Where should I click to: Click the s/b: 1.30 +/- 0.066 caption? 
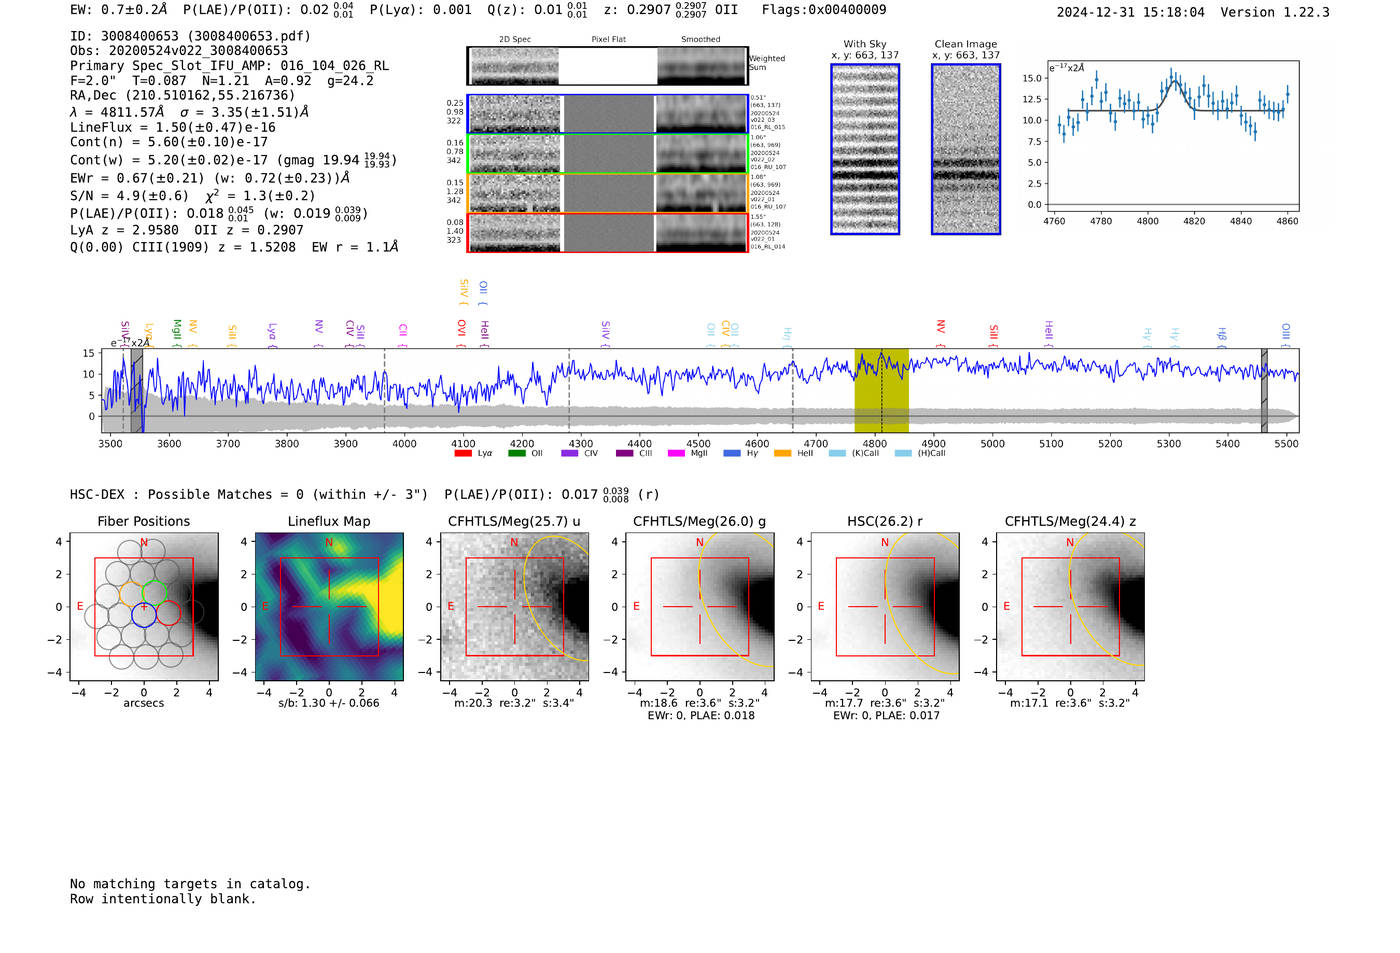click(x=329, y=703)
